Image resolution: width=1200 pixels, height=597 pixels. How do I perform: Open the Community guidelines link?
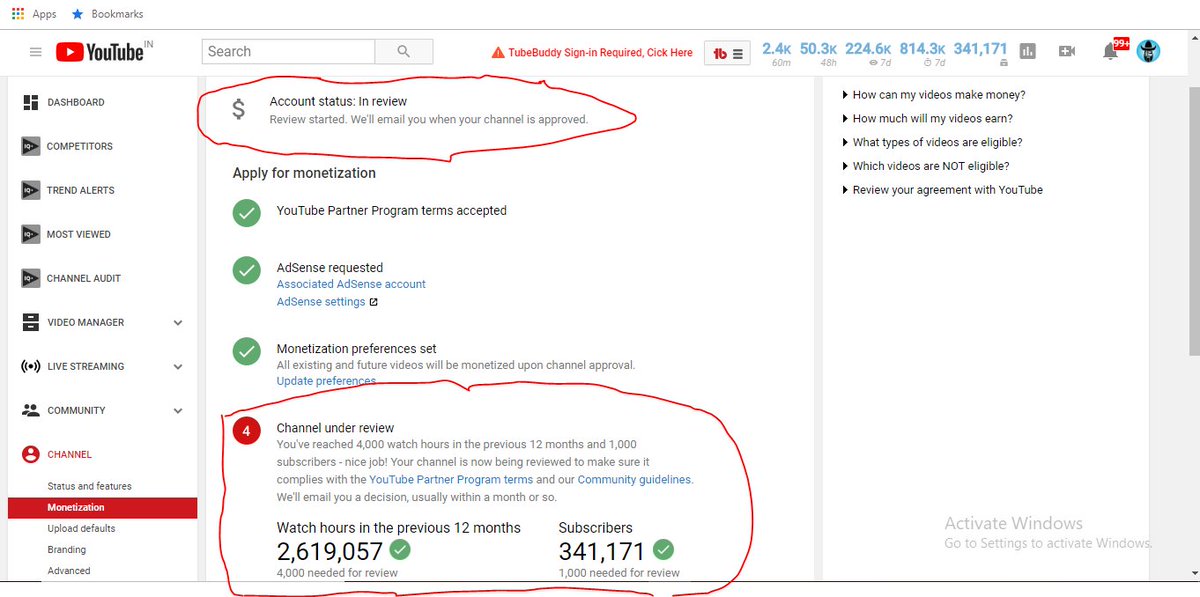pos(634,480)
